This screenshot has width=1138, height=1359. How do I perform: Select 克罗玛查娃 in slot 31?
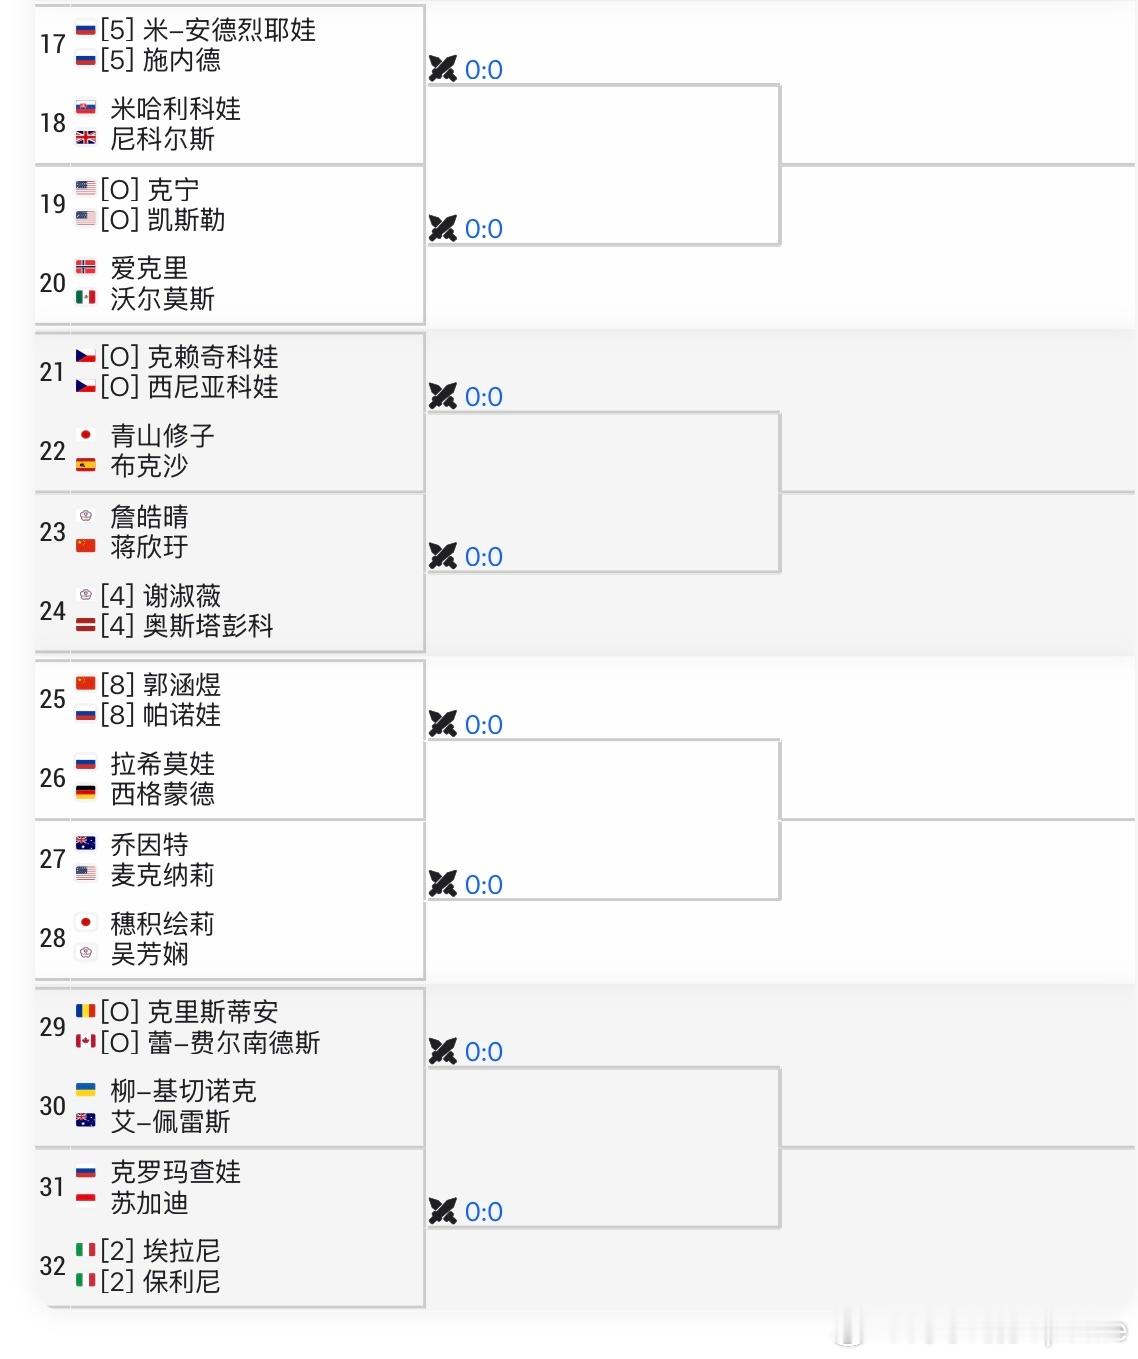pyautogui.click(x=175, y=1172)
